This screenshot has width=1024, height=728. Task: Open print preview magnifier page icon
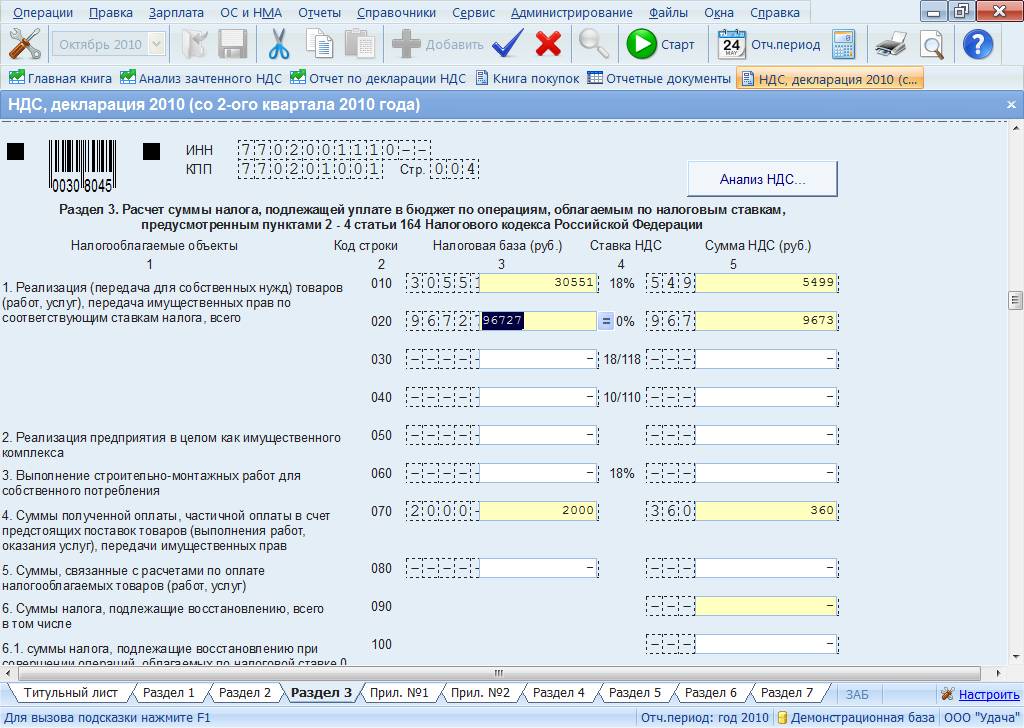(932, 44)
